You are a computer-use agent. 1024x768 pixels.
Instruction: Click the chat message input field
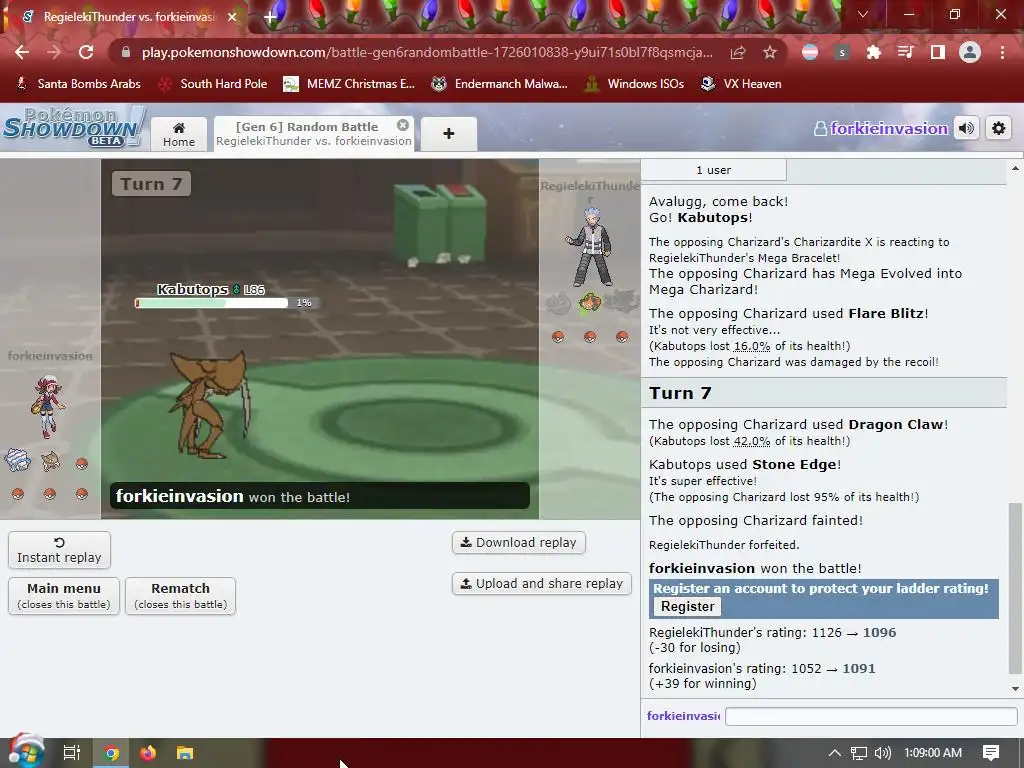coord(871,716)
